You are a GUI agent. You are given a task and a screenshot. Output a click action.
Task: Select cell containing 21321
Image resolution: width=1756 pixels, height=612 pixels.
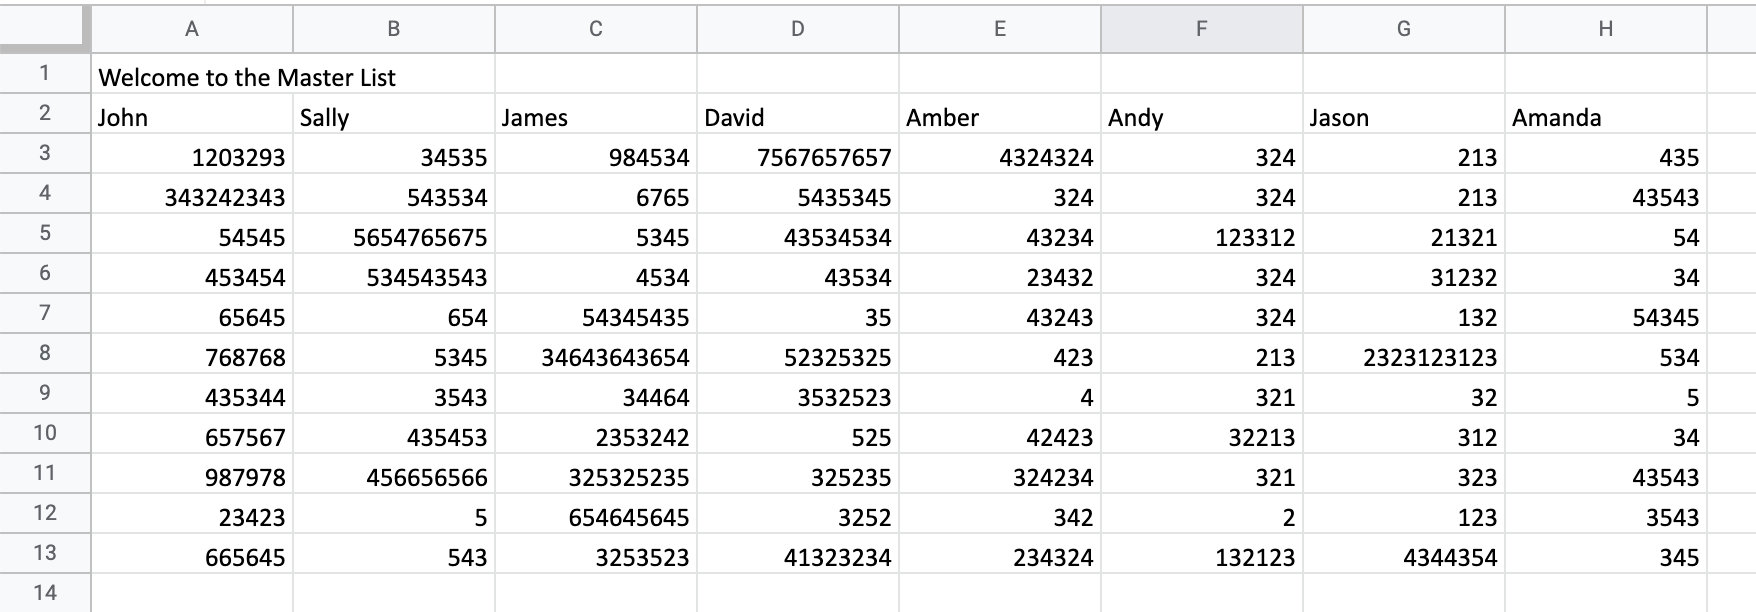pyautogui.click(x=1404, y=234)
